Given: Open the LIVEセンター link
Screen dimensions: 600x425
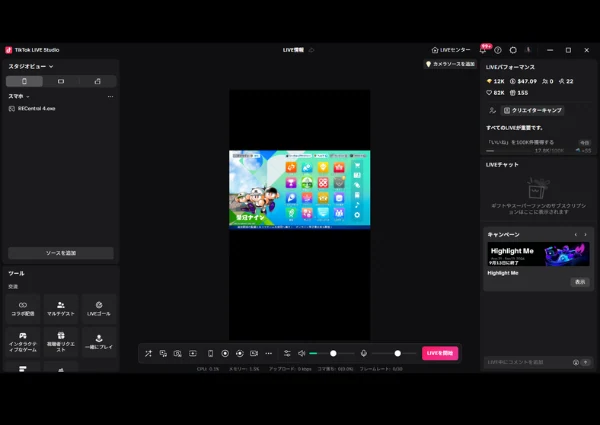Looking at the screenshot, I should 451,50.
